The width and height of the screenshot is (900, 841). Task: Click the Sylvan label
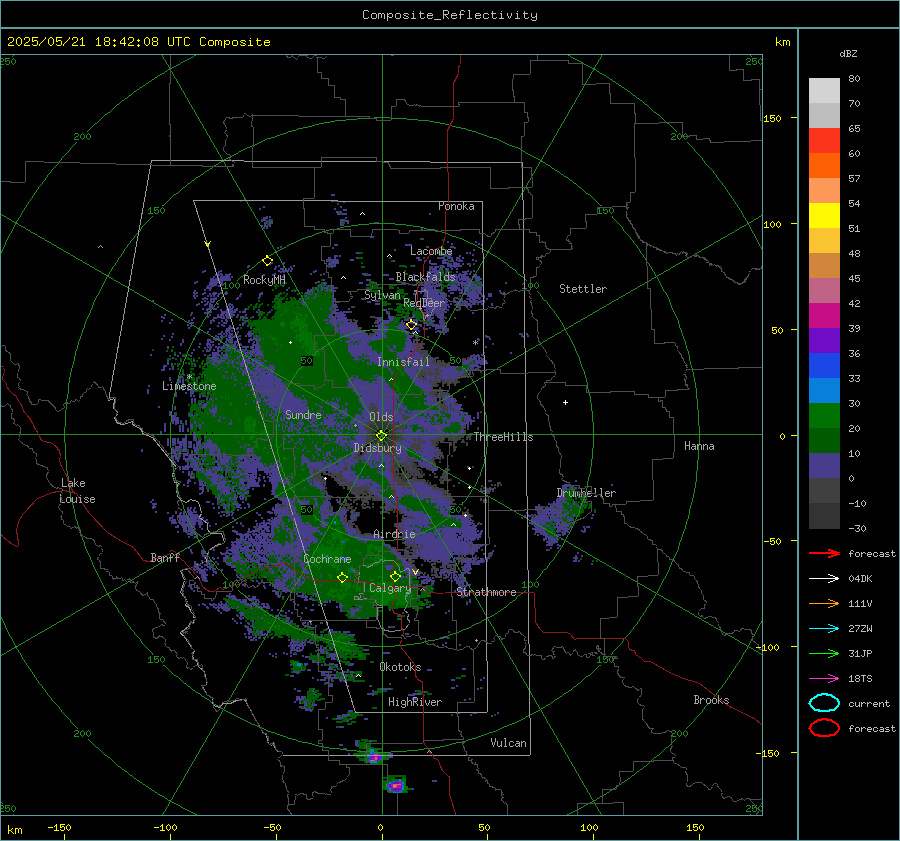pyautogui.click(x=382, y=295)
